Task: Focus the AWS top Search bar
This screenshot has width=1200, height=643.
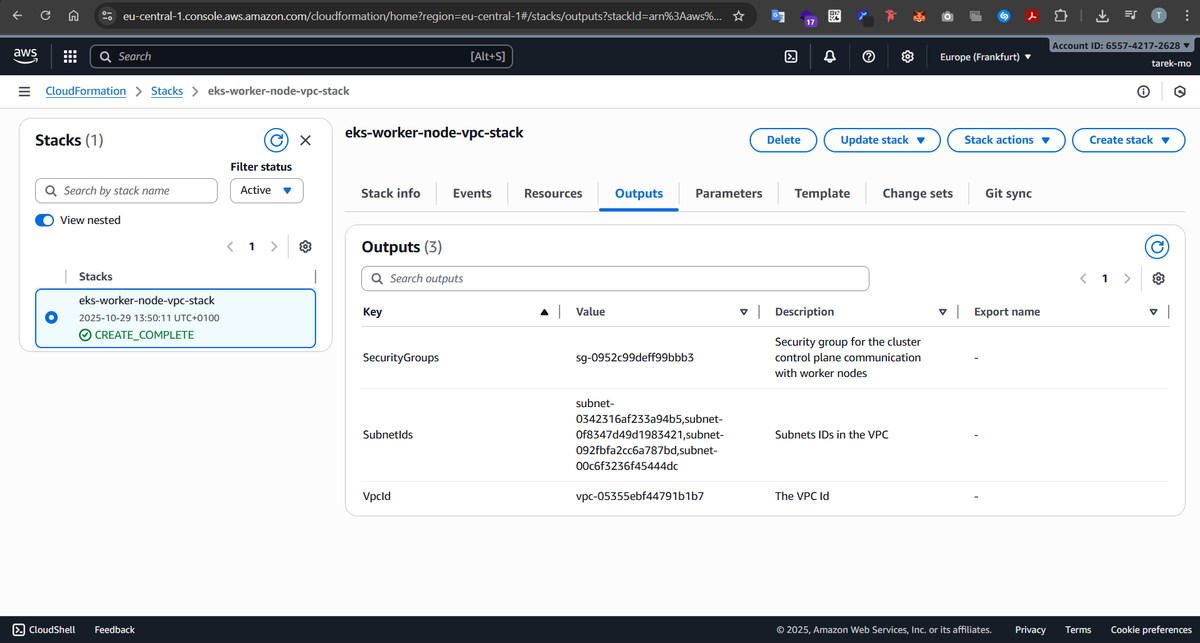Action: (x=301, y=57)
